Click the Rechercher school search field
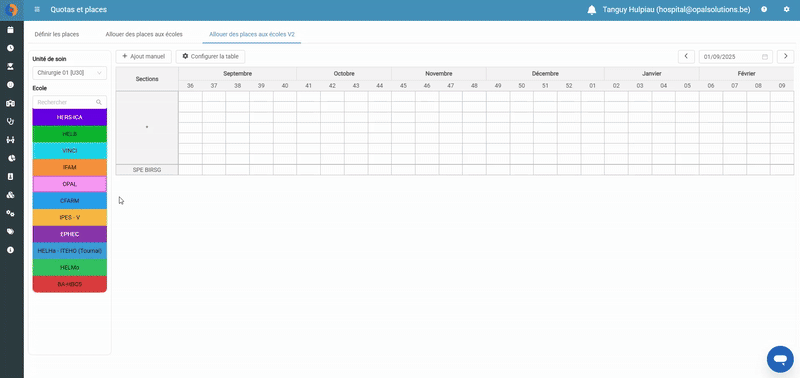Viewport: 800px width, 378px height. pos(69,102)
